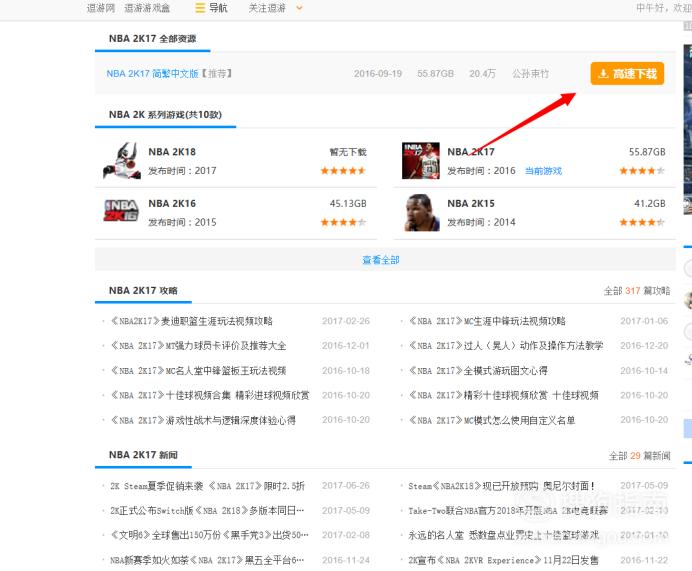Click the 45.13GB size for NBA 2K16
The height and width of the screenshot is (571, 692).
(348, 203)
